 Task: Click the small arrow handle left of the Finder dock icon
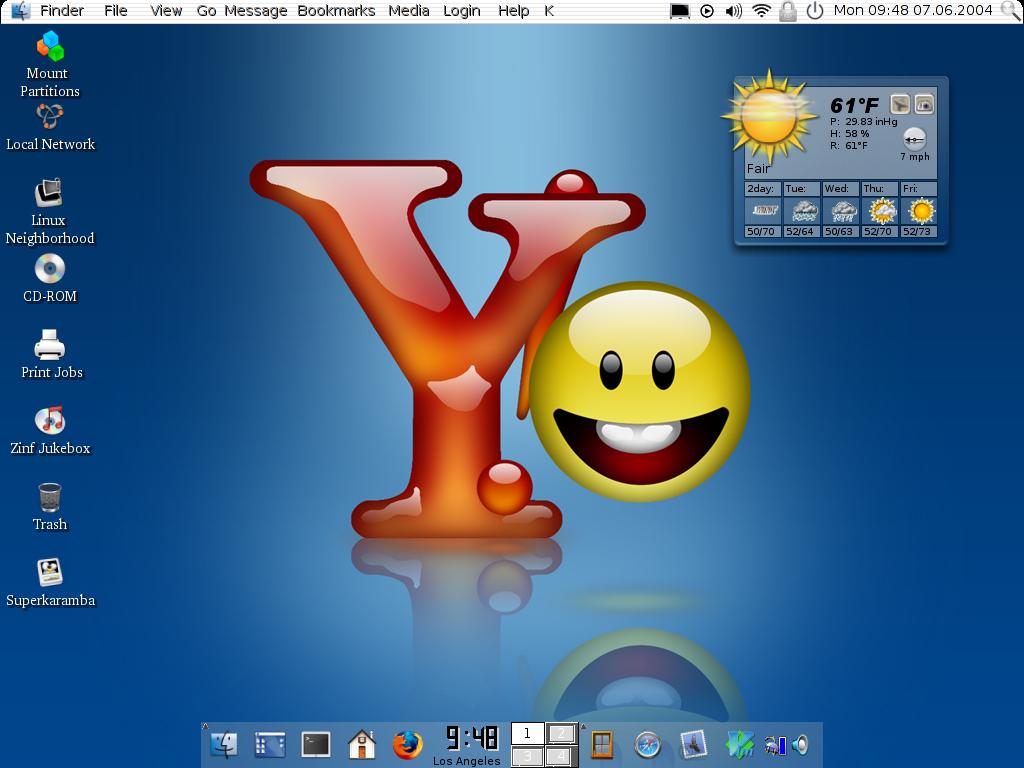point(205,726)
